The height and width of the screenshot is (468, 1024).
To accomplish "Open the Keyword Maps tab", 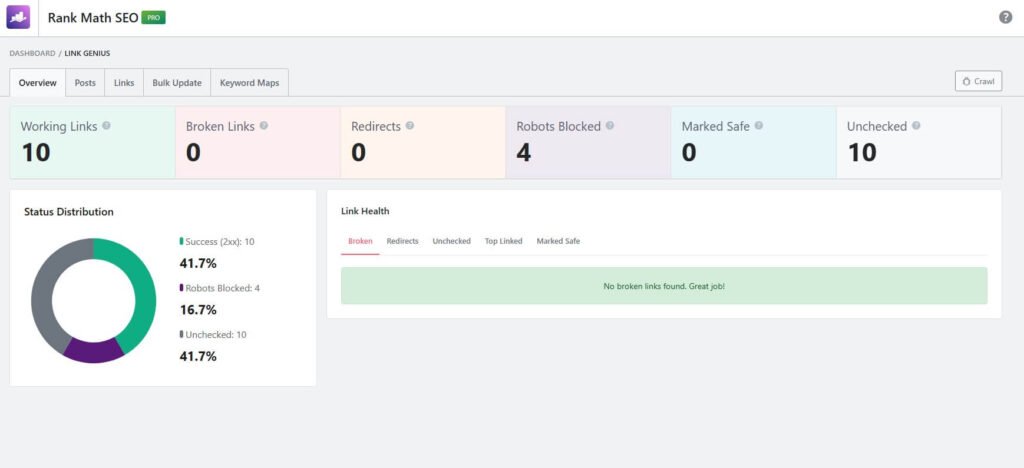I will pos(249,83).
